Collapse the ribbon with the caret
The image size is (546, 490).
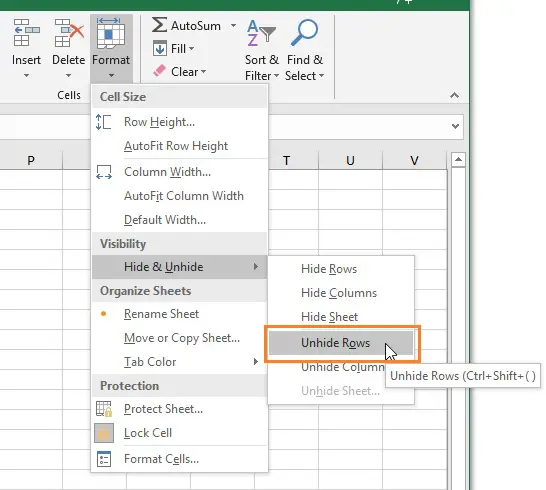pos(454,95)
